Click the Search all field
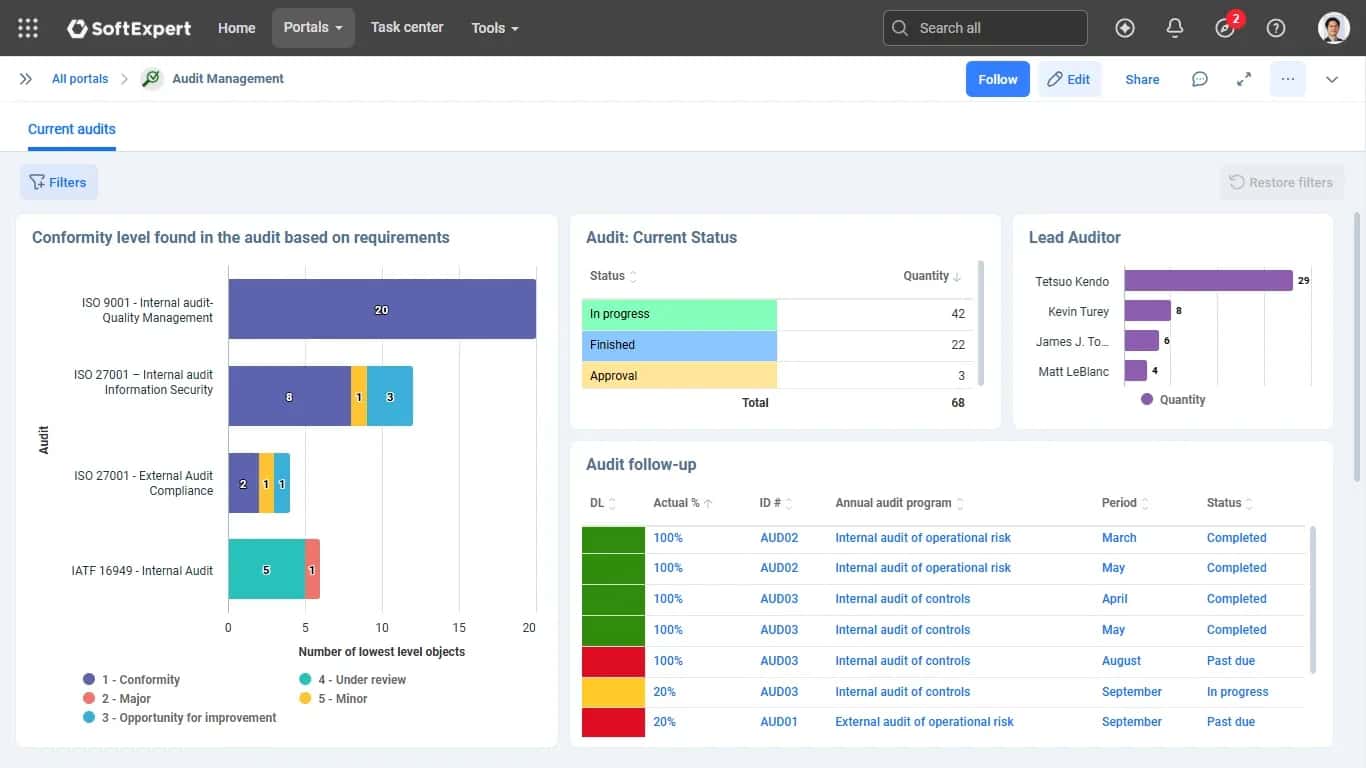This screenshot has width=1366, height=768. click(985, 28)
